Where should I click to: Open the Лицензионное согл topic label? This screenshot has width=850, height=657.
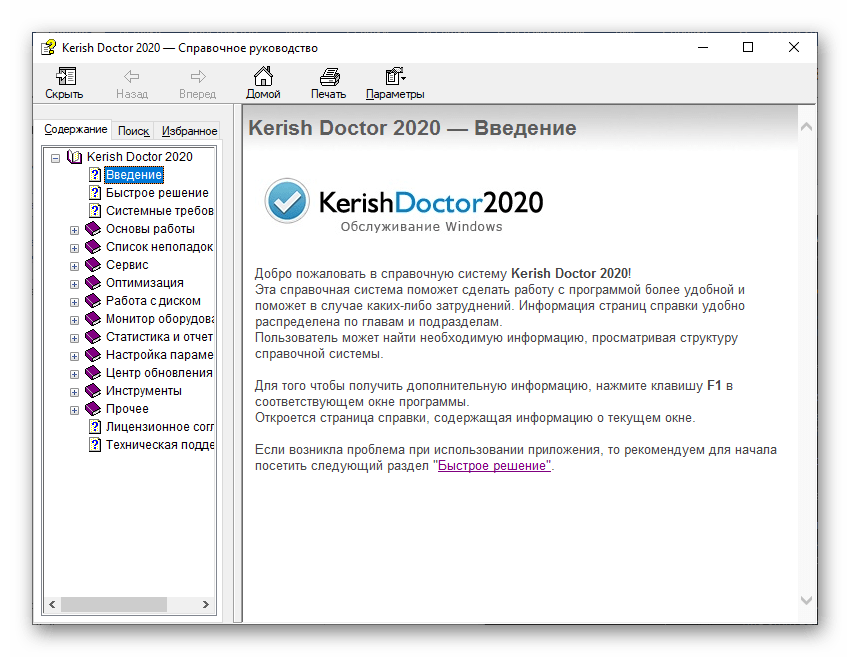coord(160,427)
